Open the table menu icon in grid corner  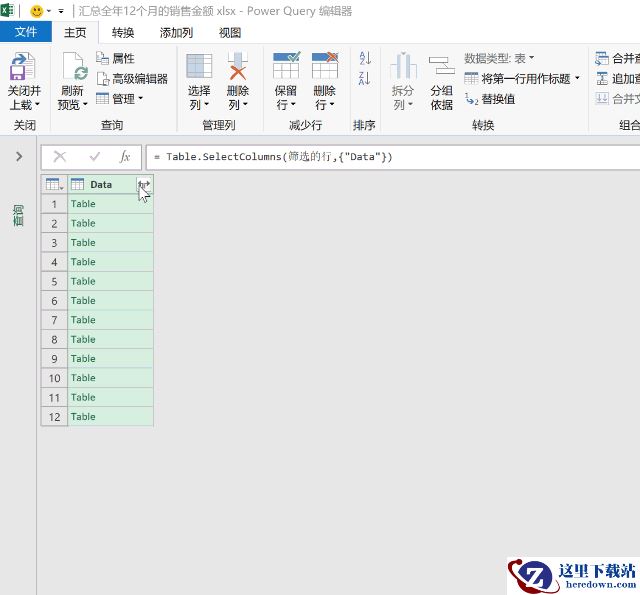[x=54, y=184]
